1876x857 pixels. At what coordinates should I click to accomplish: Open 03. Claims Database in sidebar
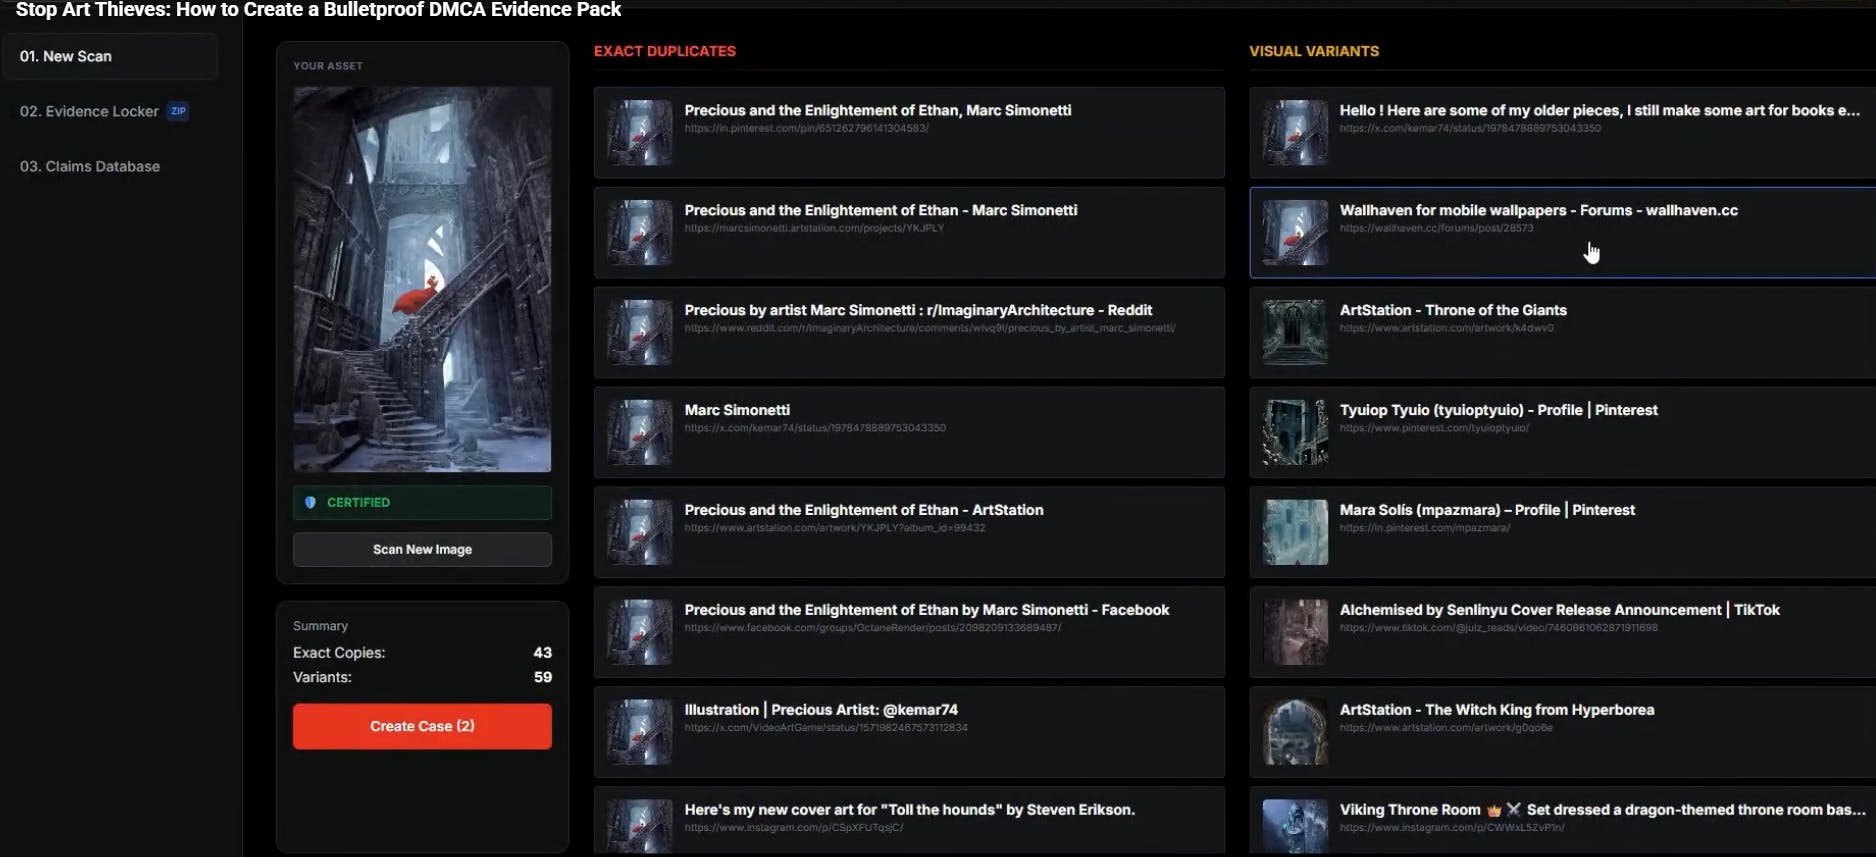pos(90,166)
